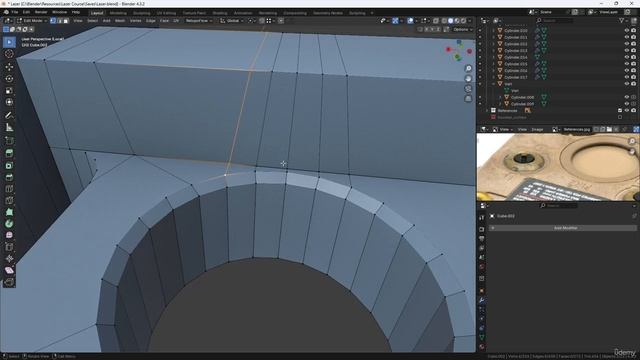Enable face select mode
The height and width of the screenshot is (360, 640).
[x=66, y=20]
